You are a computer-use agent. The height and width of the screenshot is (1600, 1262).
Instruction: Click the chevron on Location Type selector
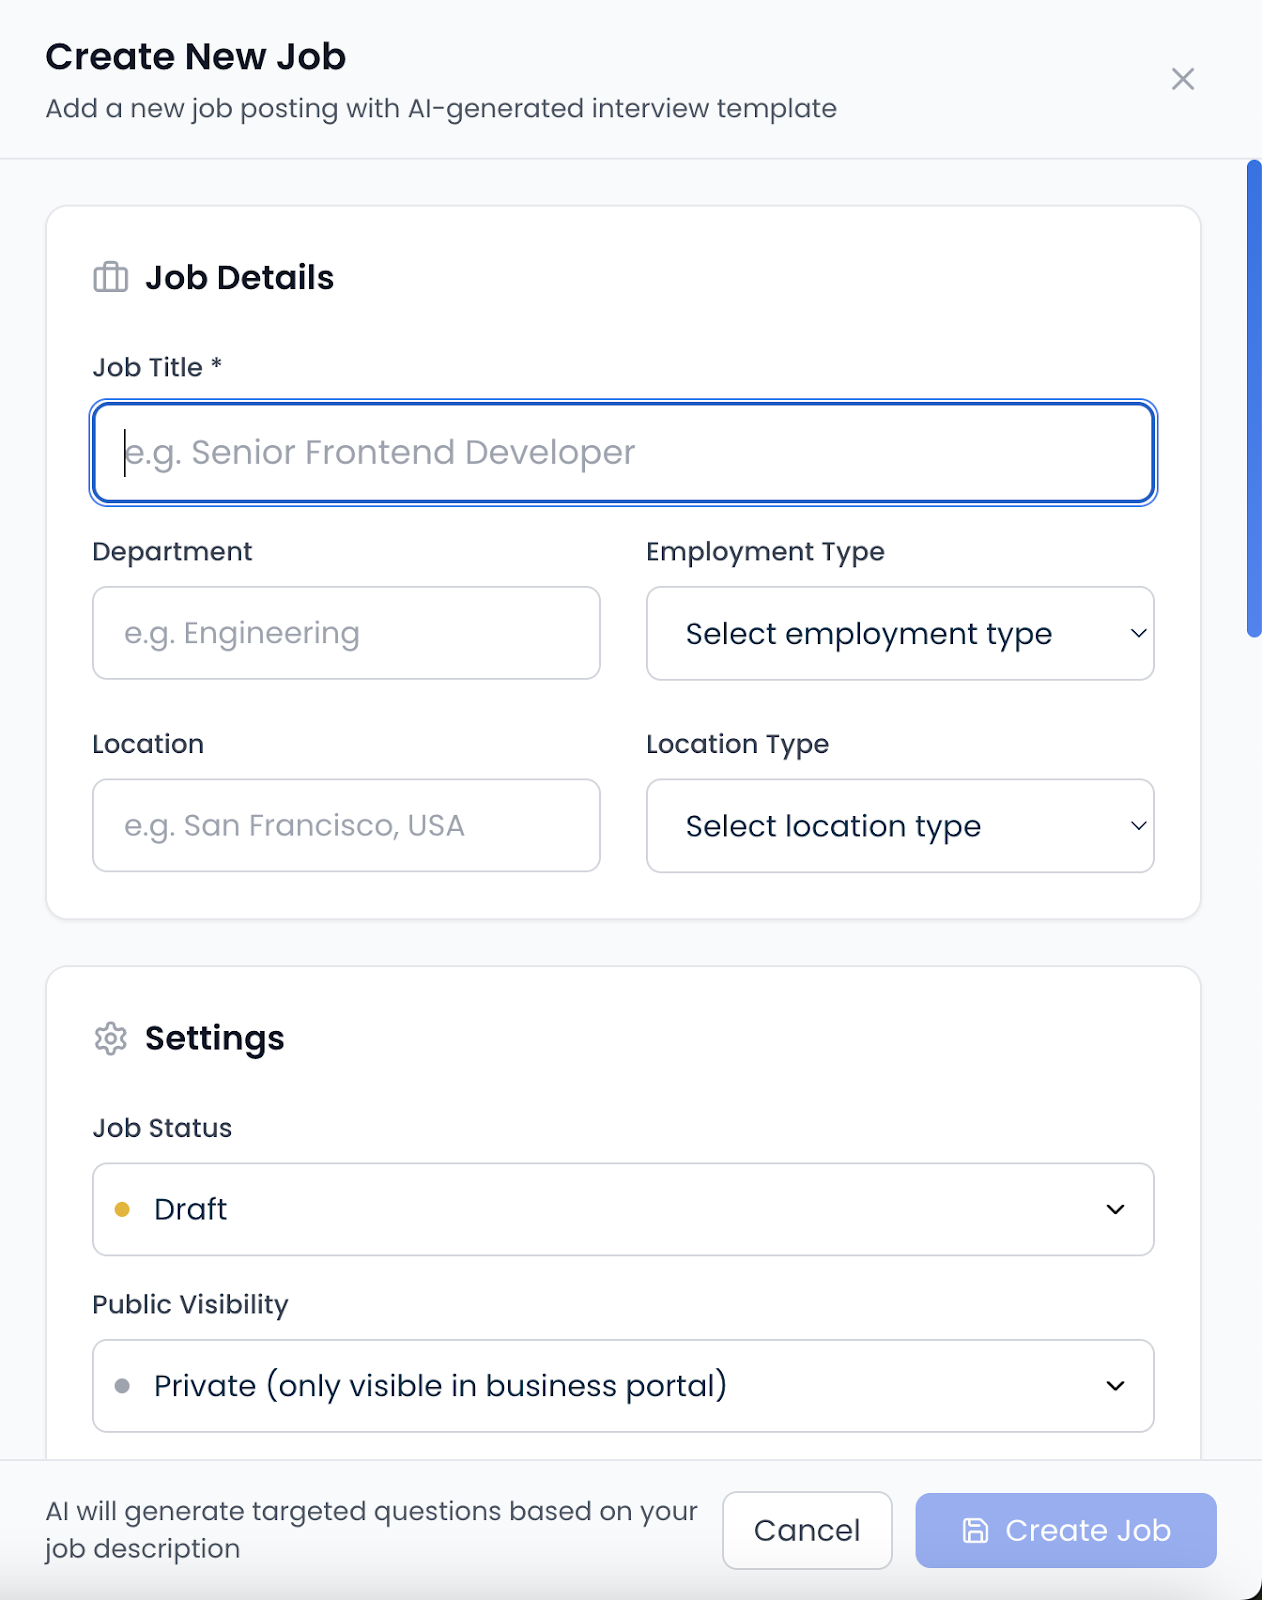pos(1139,826)
